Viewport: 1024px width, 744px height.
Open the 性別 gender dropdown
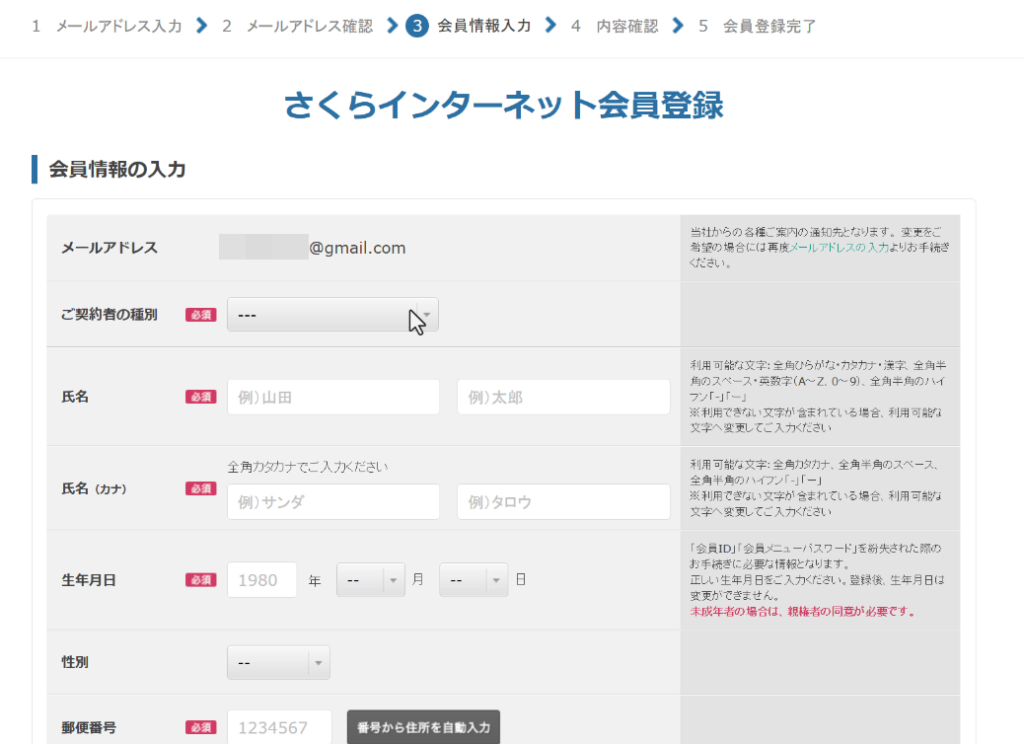[x=278, y=662]
